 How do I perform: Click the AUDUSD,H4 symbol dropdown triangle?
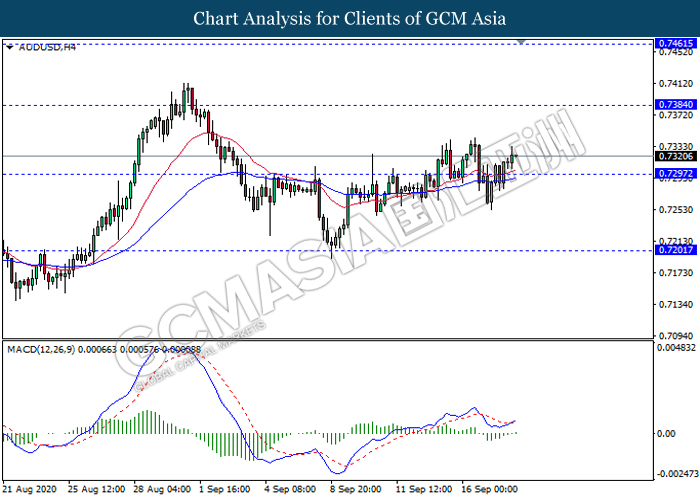pyautogui.click(x=10, y=47)
